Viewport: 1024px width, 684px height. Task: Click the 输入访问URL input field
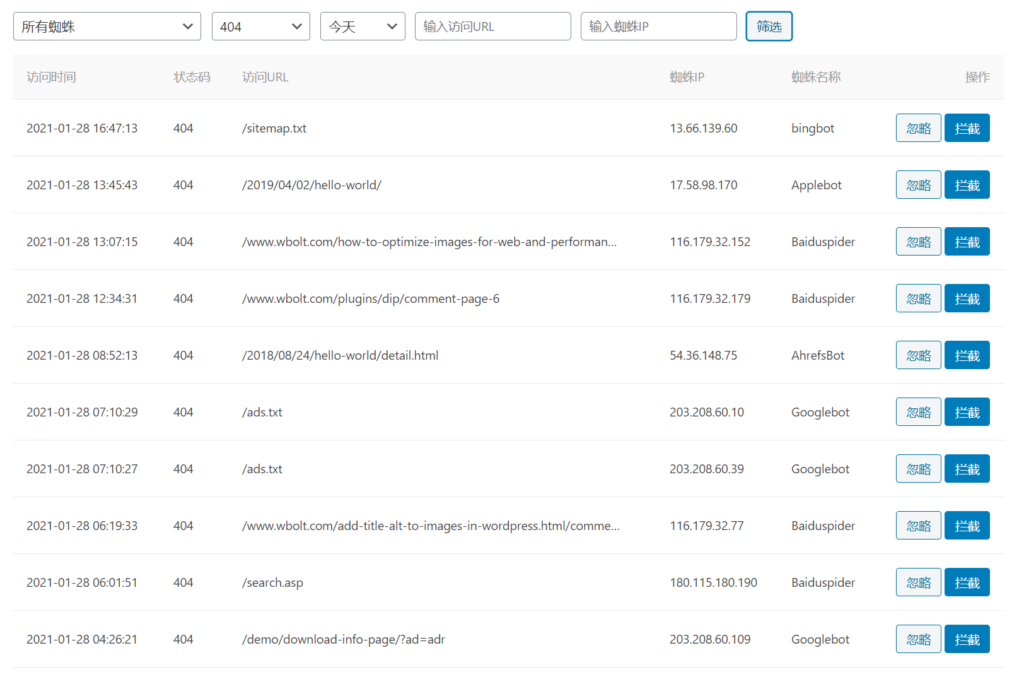[493, 27]
